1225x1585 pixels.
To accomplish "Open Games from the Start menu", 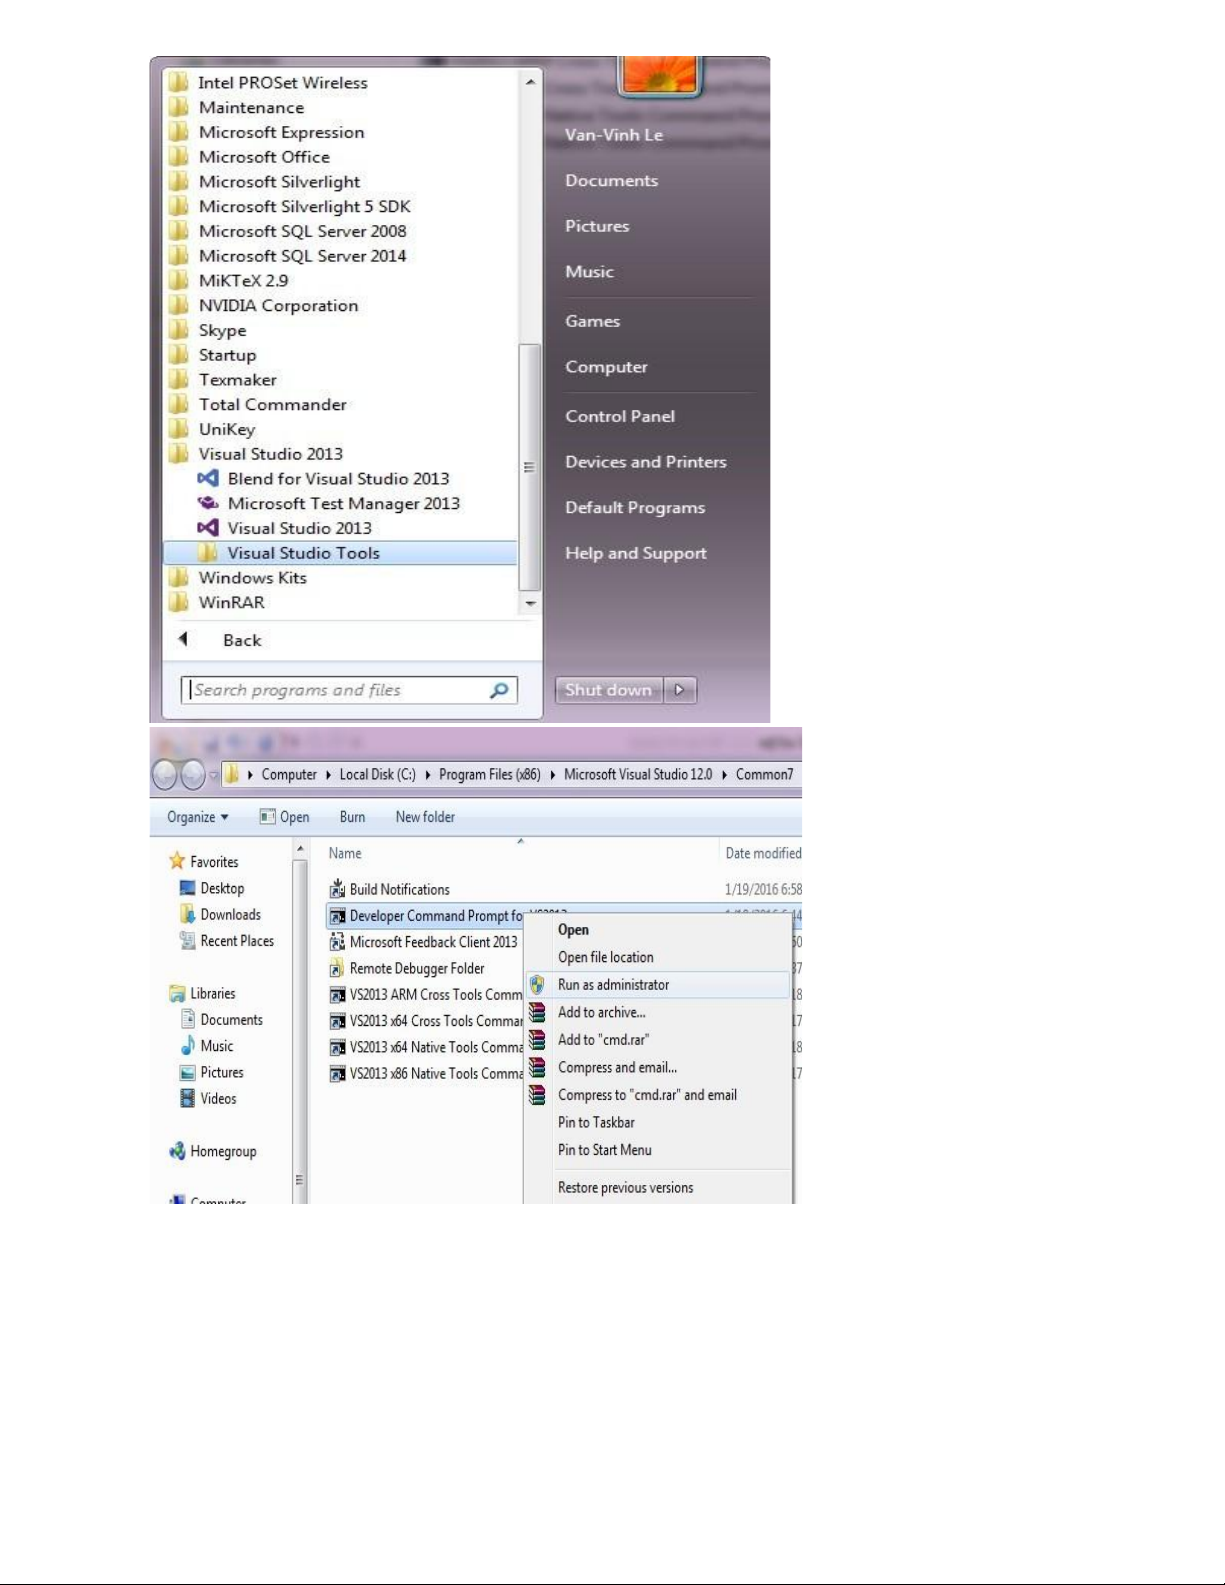I will tap(592, 321).
